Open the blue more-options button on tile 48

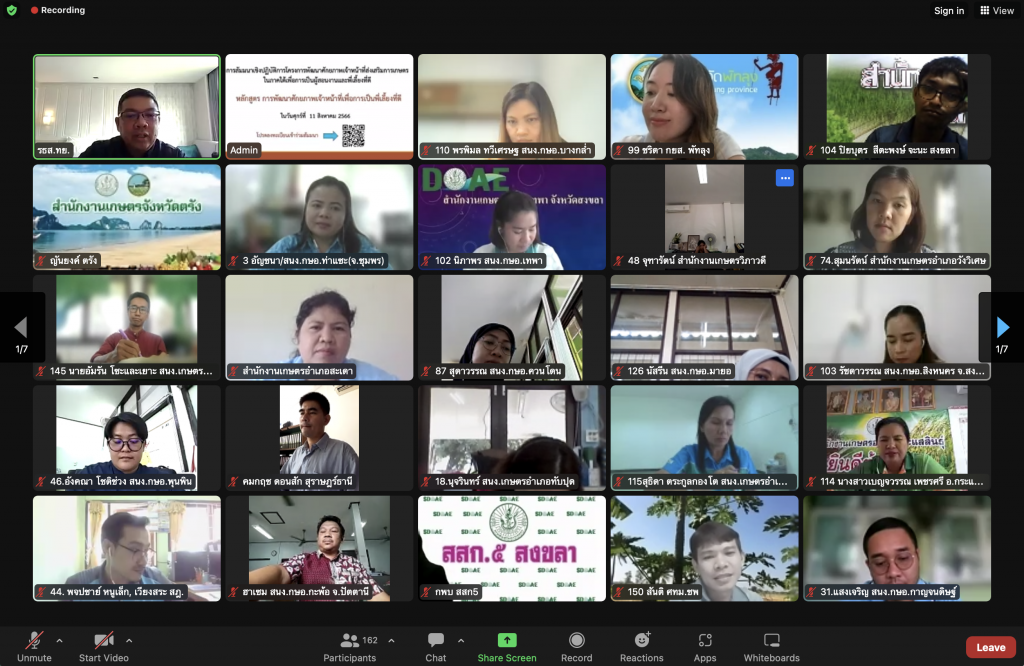point(785,178)
